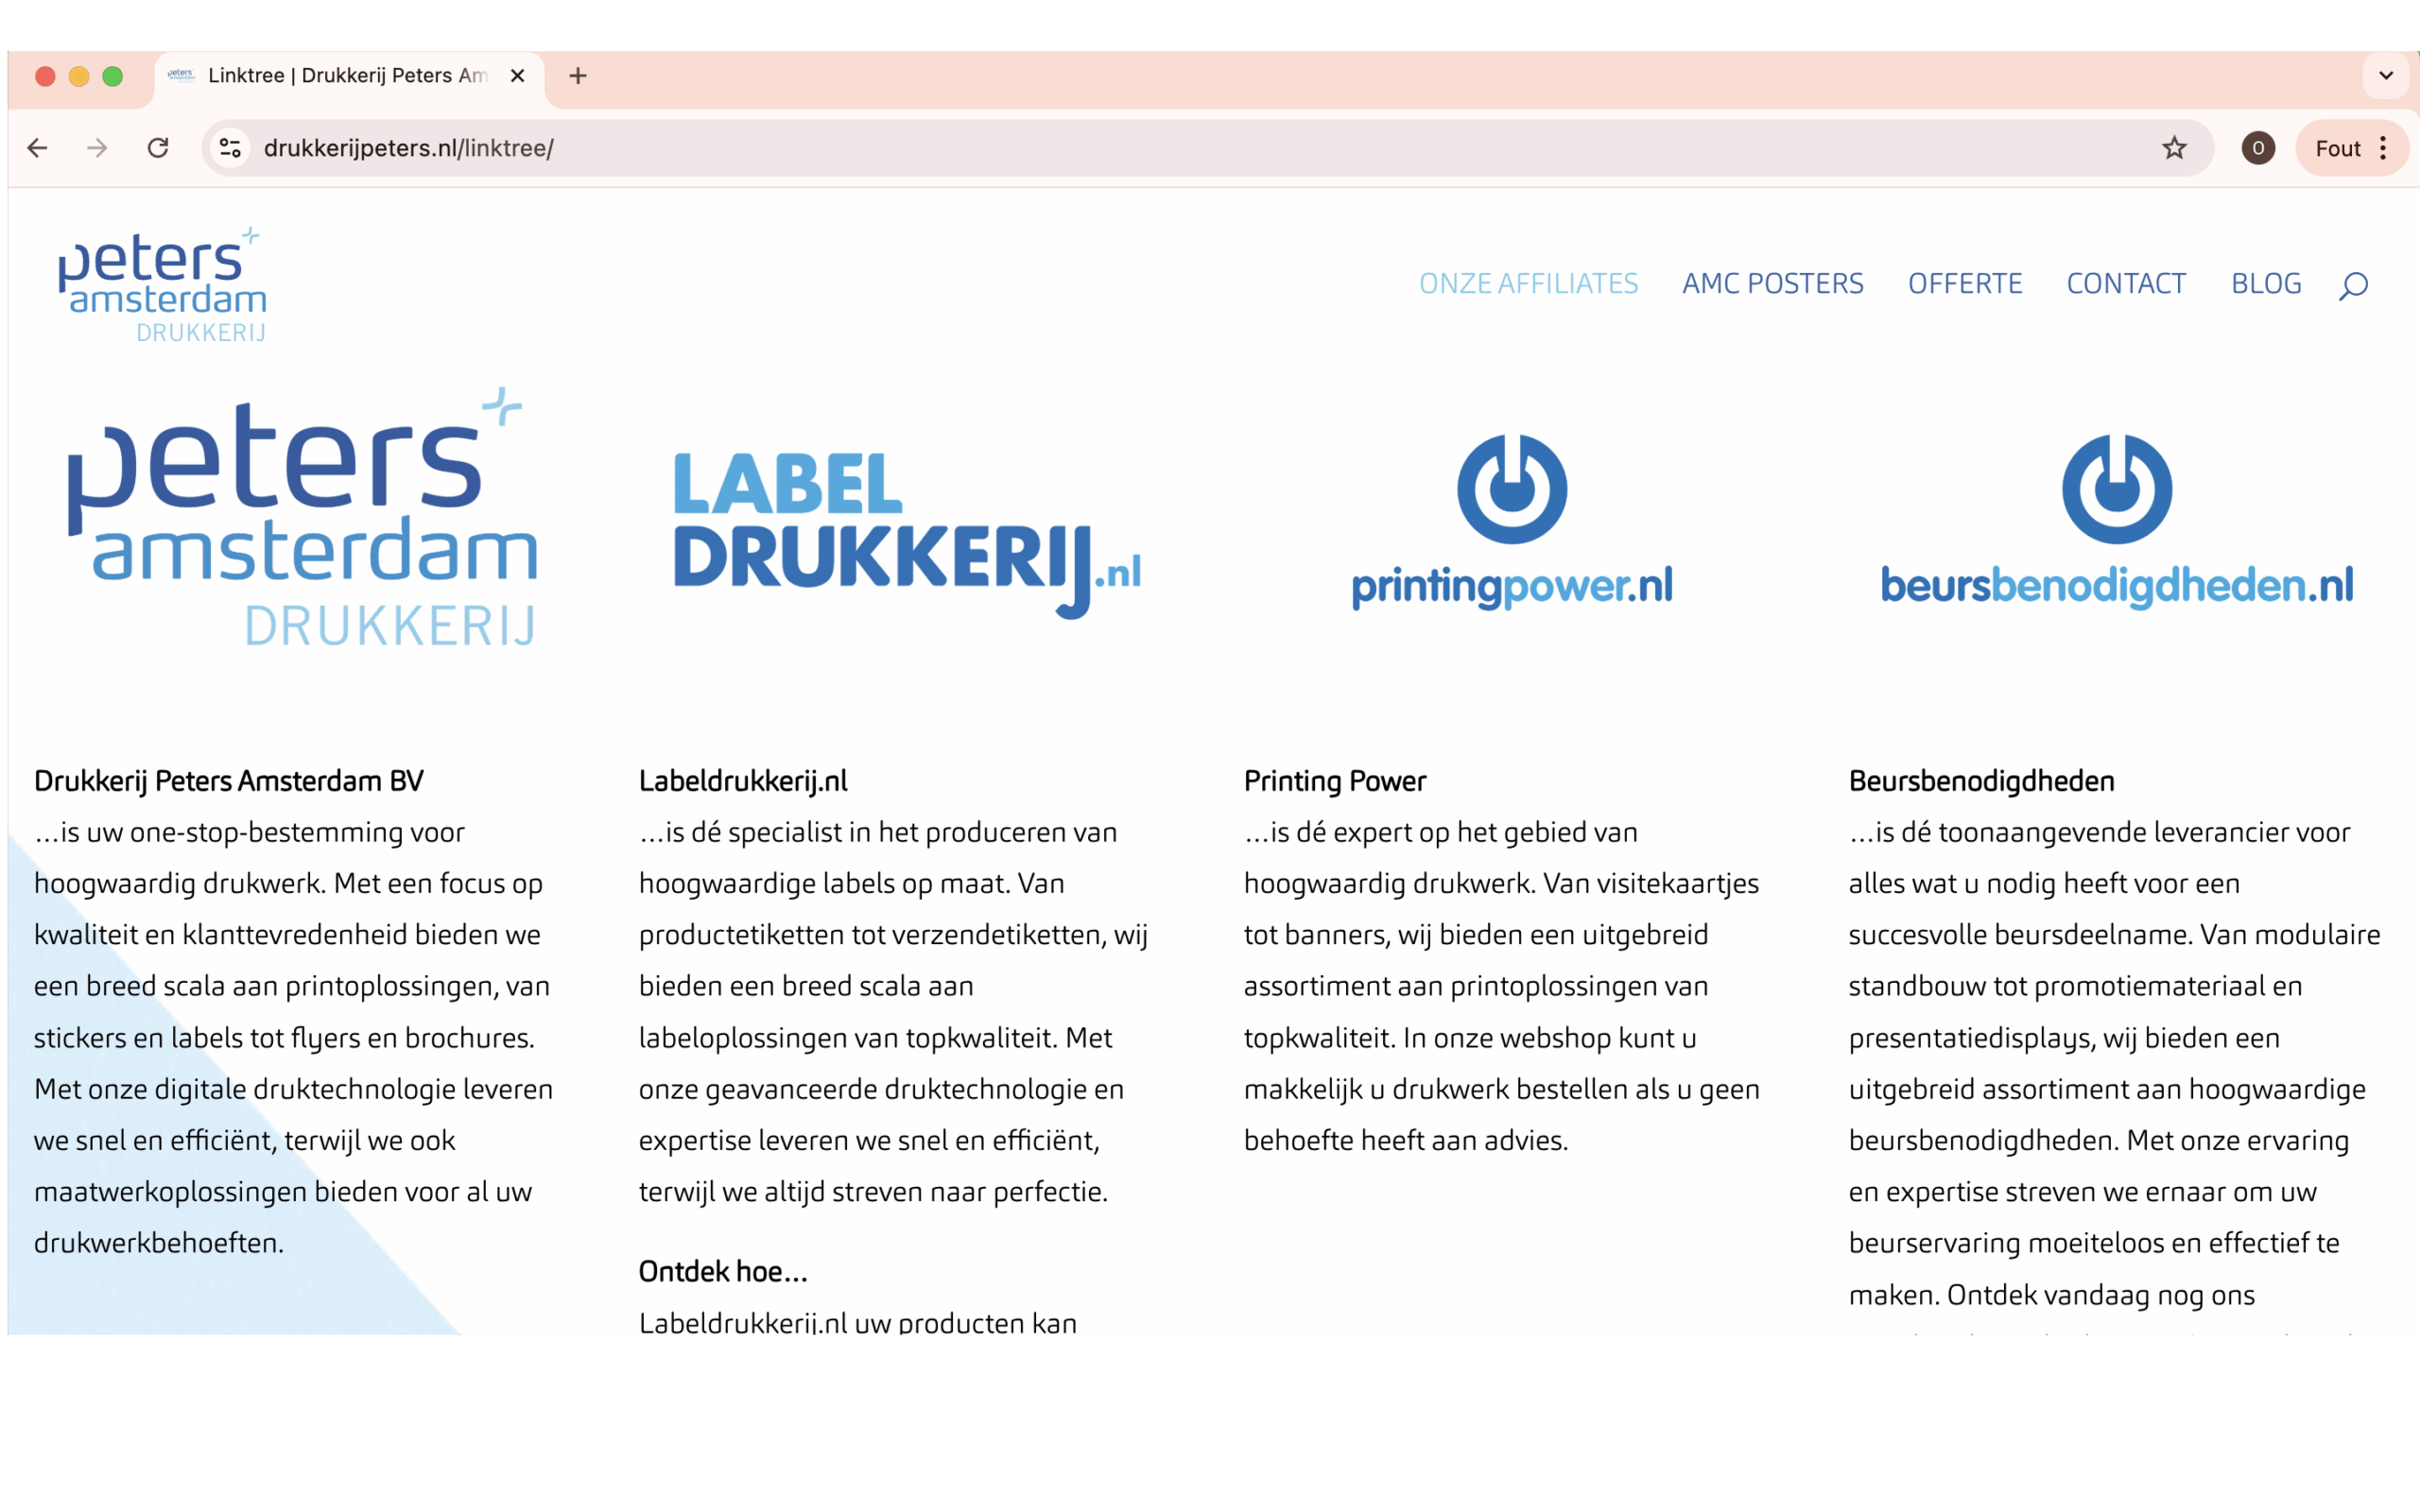Click the forward navigation arrow
The height and width of the screenshot is (1512, 2420).
pyautogui.click(x=97, y=148)
